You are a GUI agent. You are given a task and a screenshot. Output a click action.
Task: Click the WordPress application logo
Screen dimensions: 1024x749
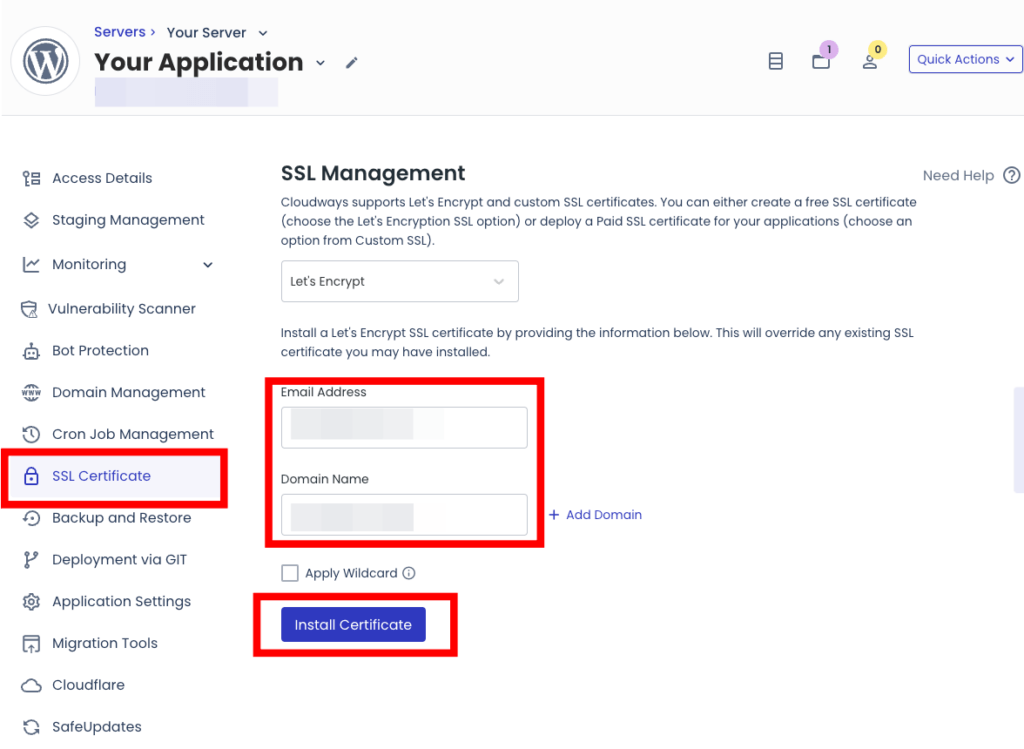(45, 62)
